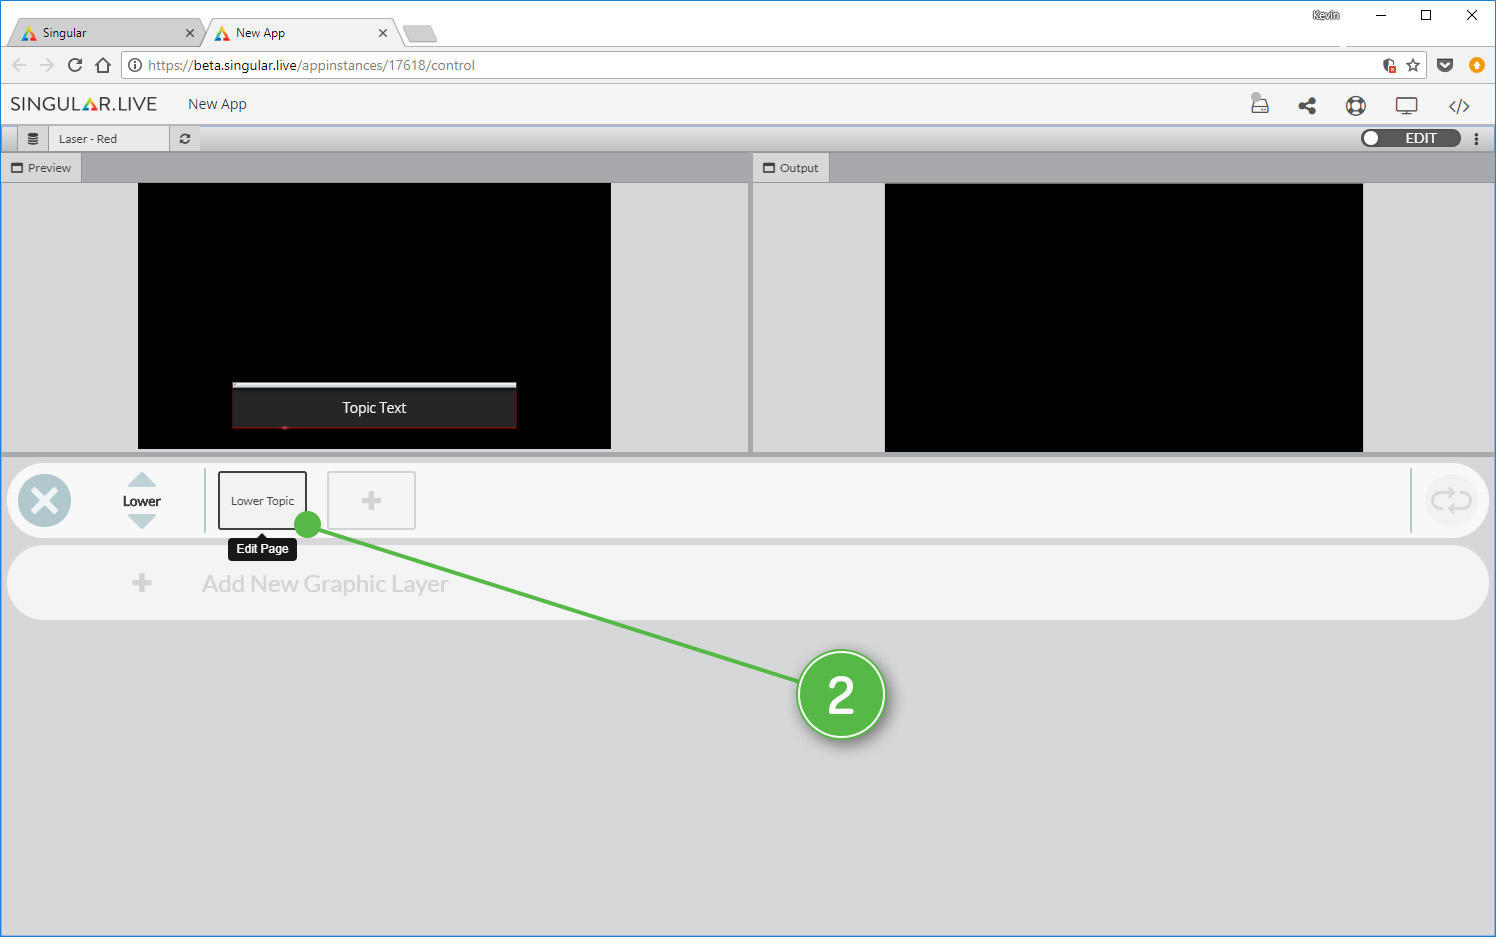Click the New App title in header

tap(217, 104)
